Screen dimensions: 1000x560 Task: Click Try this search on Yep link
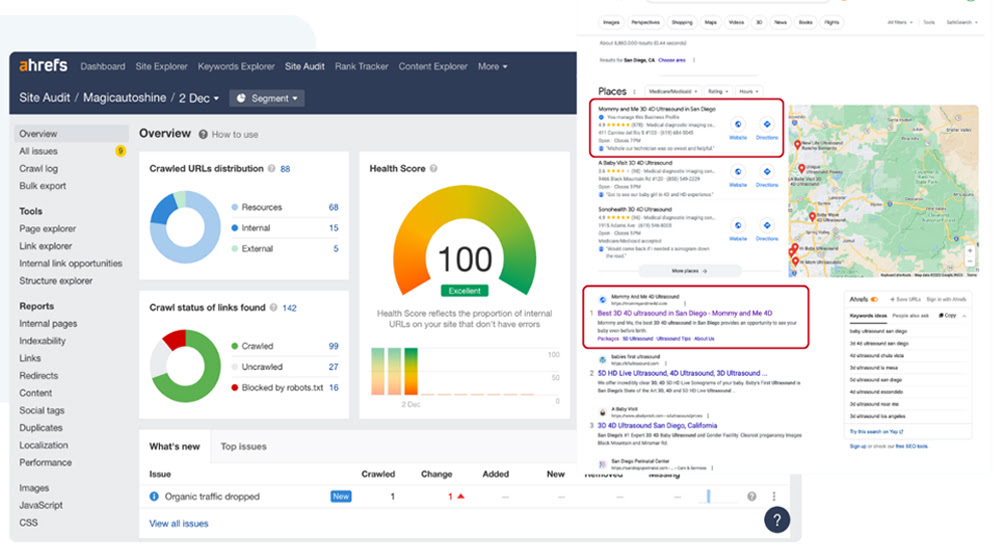[x=876, y=432]
